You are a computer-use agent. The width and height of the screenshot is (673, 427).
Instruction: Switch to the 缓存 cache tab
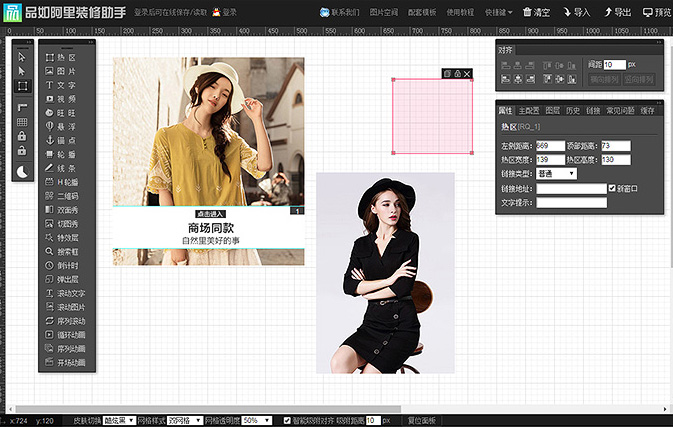pos(647,111)
